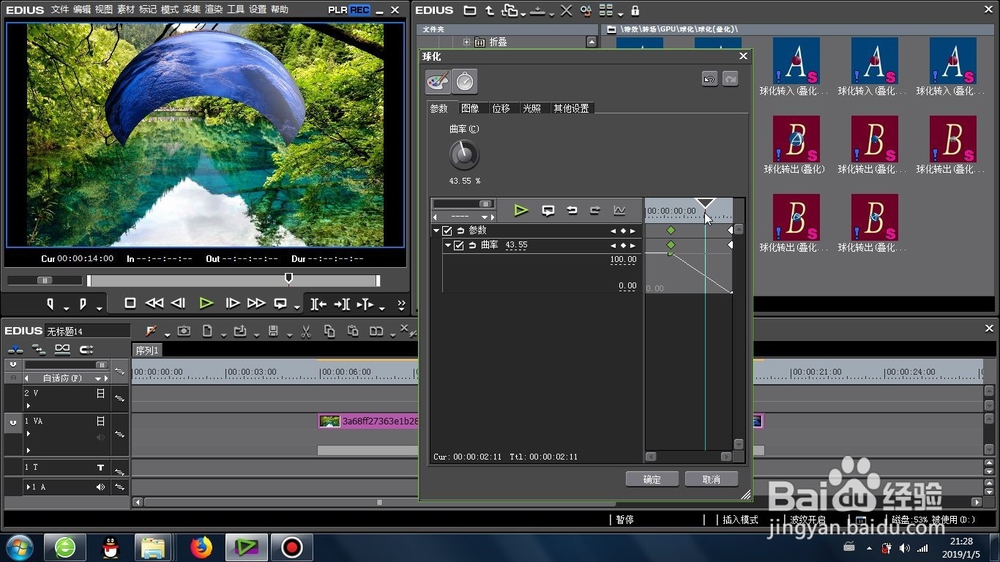Open the 自适应(F) timeline scale dropdown
This screenshot has height=562, width=1000.
pyautogui.click(x=98, y=378)
